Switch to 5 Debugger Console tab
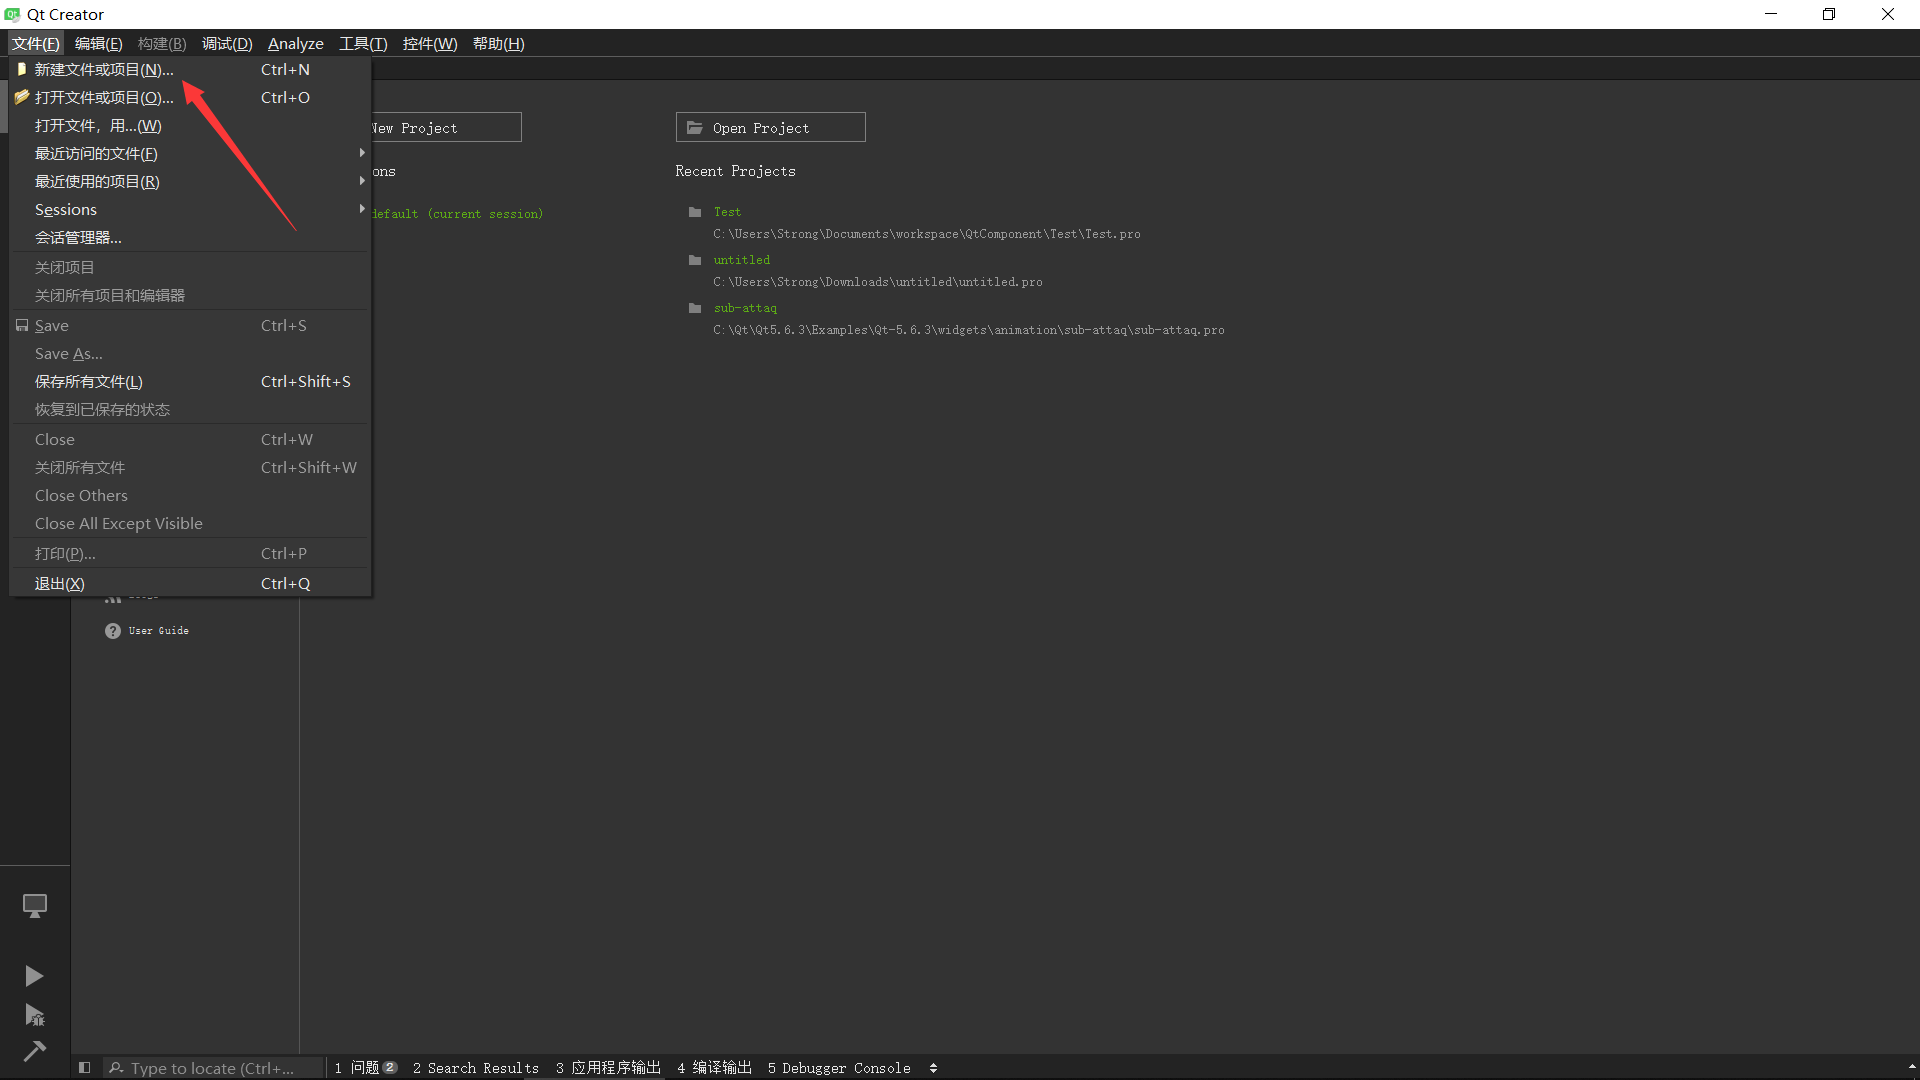 tap(839, 1068)
